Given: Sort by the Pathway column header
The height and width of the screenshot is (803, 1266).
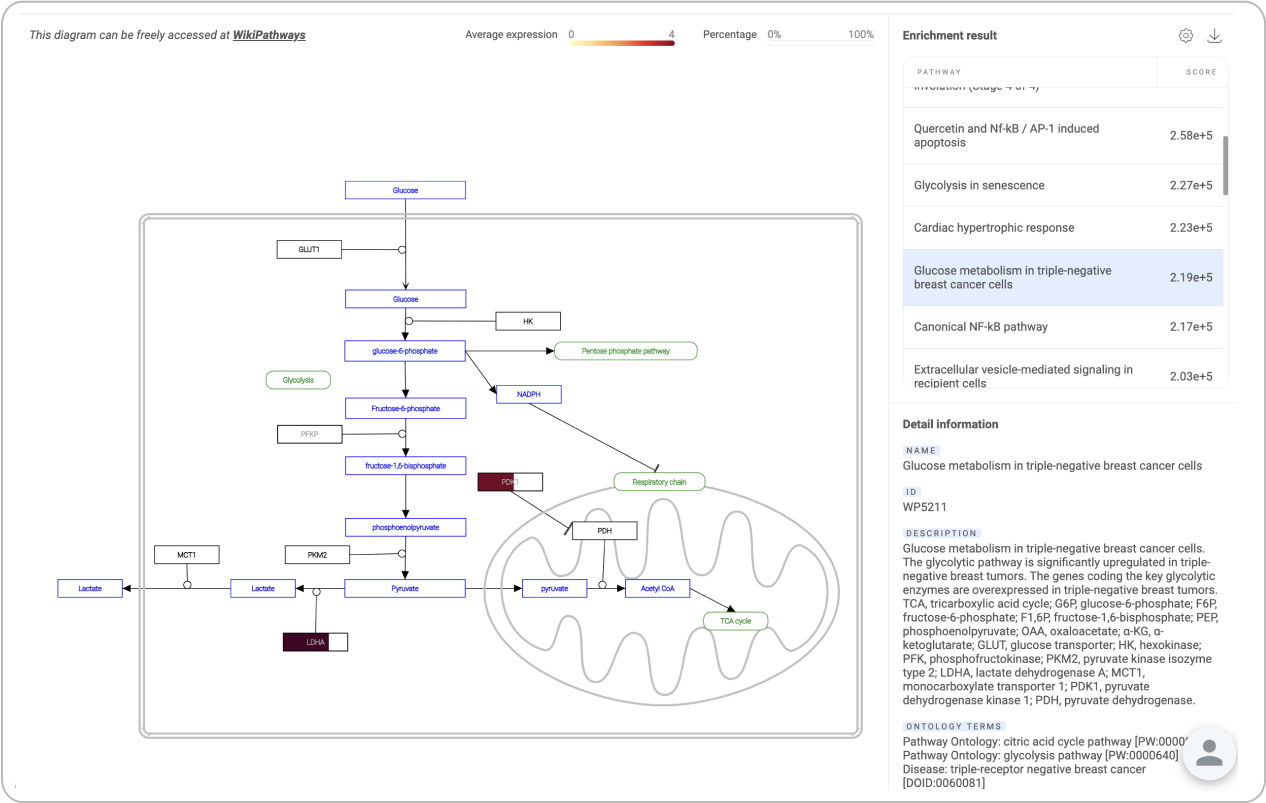Looking at the screenshot, I should pyautogui.click(x=939, y=72).
